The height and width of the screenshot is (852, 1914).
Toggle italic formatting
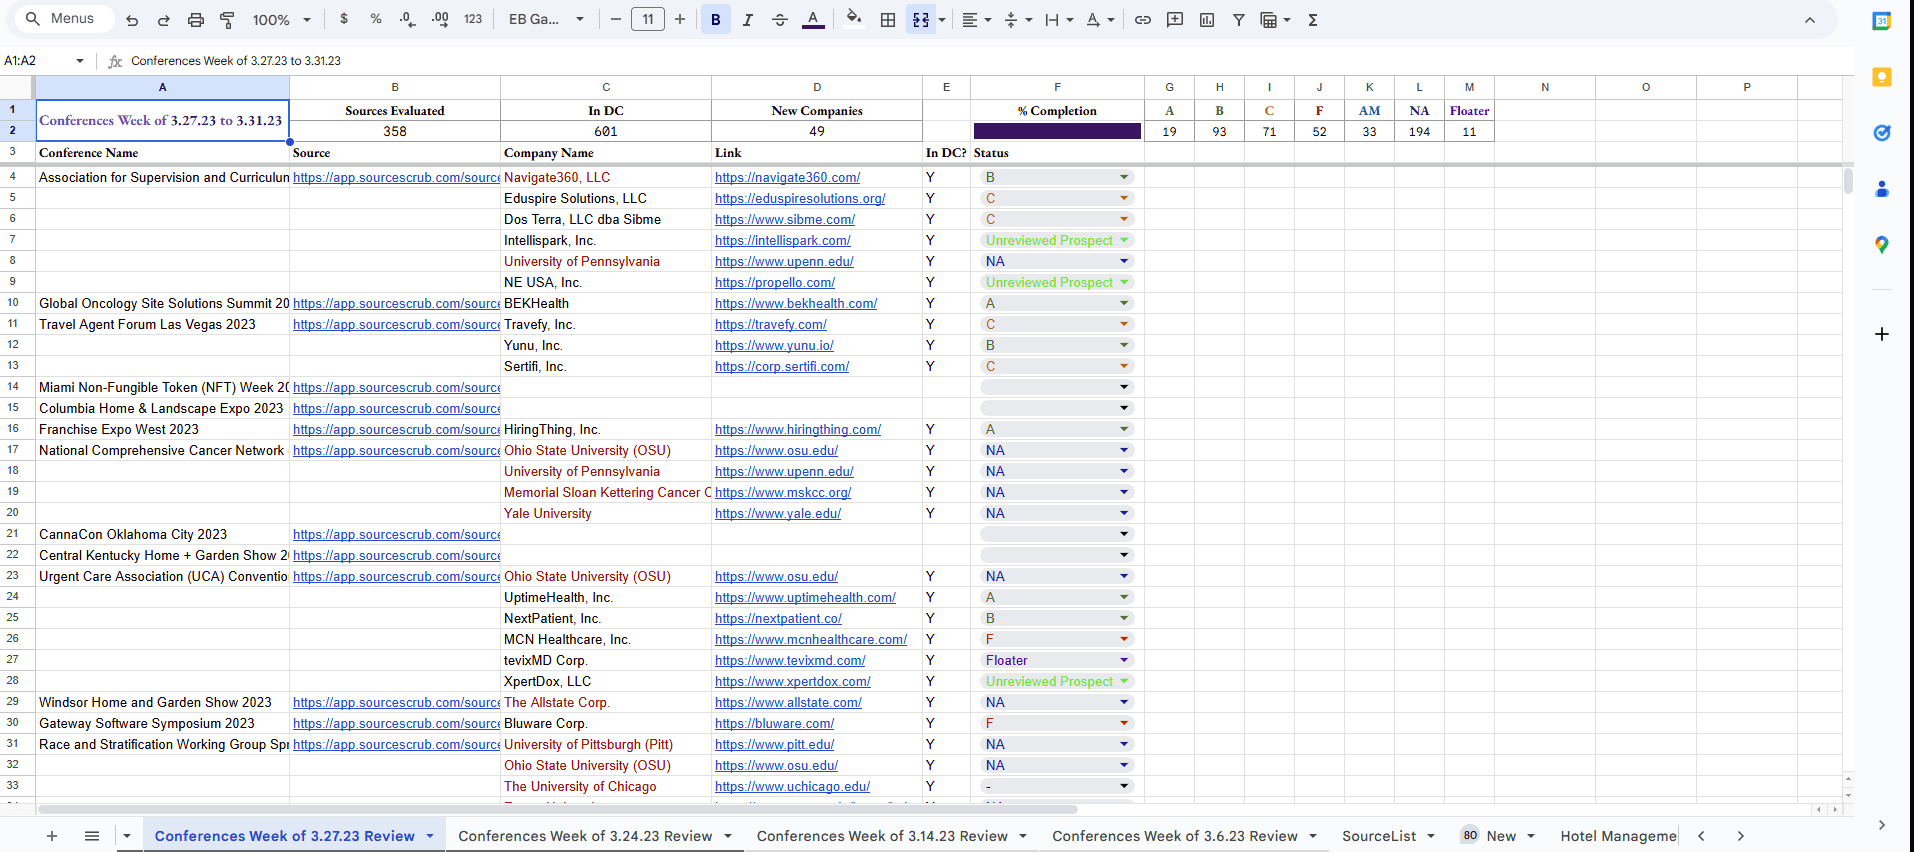[748, 19]
